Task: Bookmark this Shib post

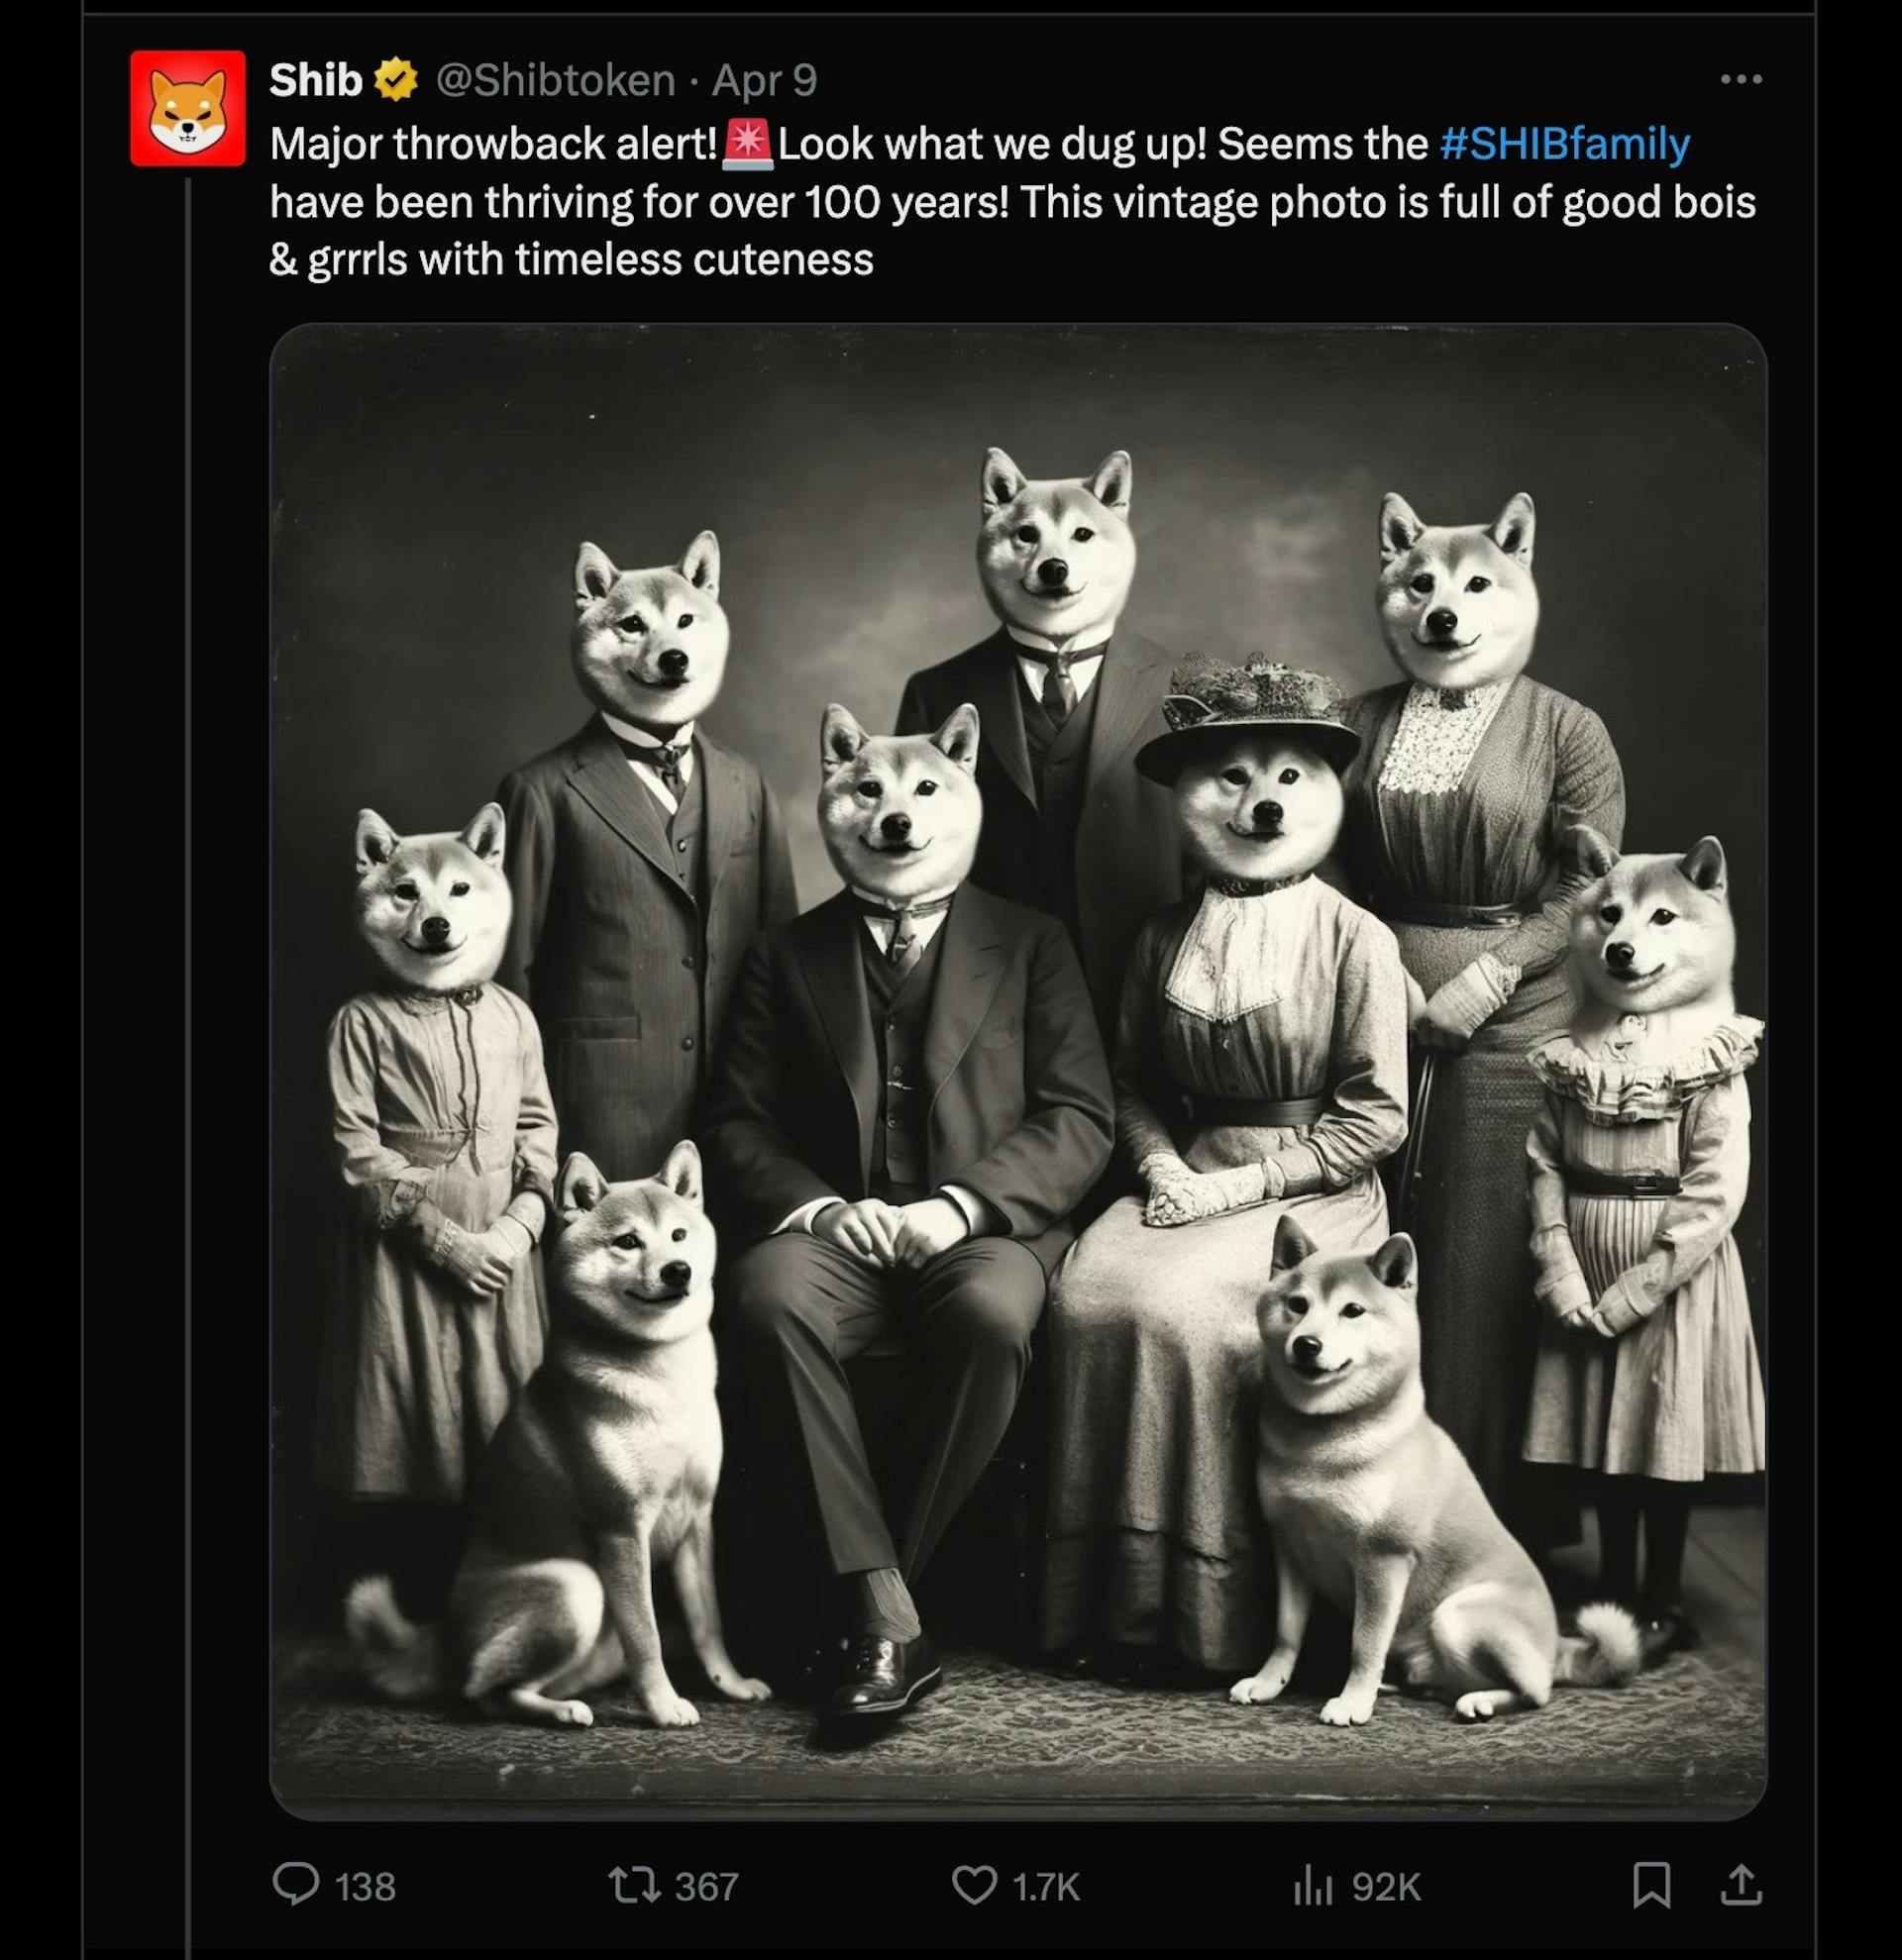Action: [1651, 1885]
